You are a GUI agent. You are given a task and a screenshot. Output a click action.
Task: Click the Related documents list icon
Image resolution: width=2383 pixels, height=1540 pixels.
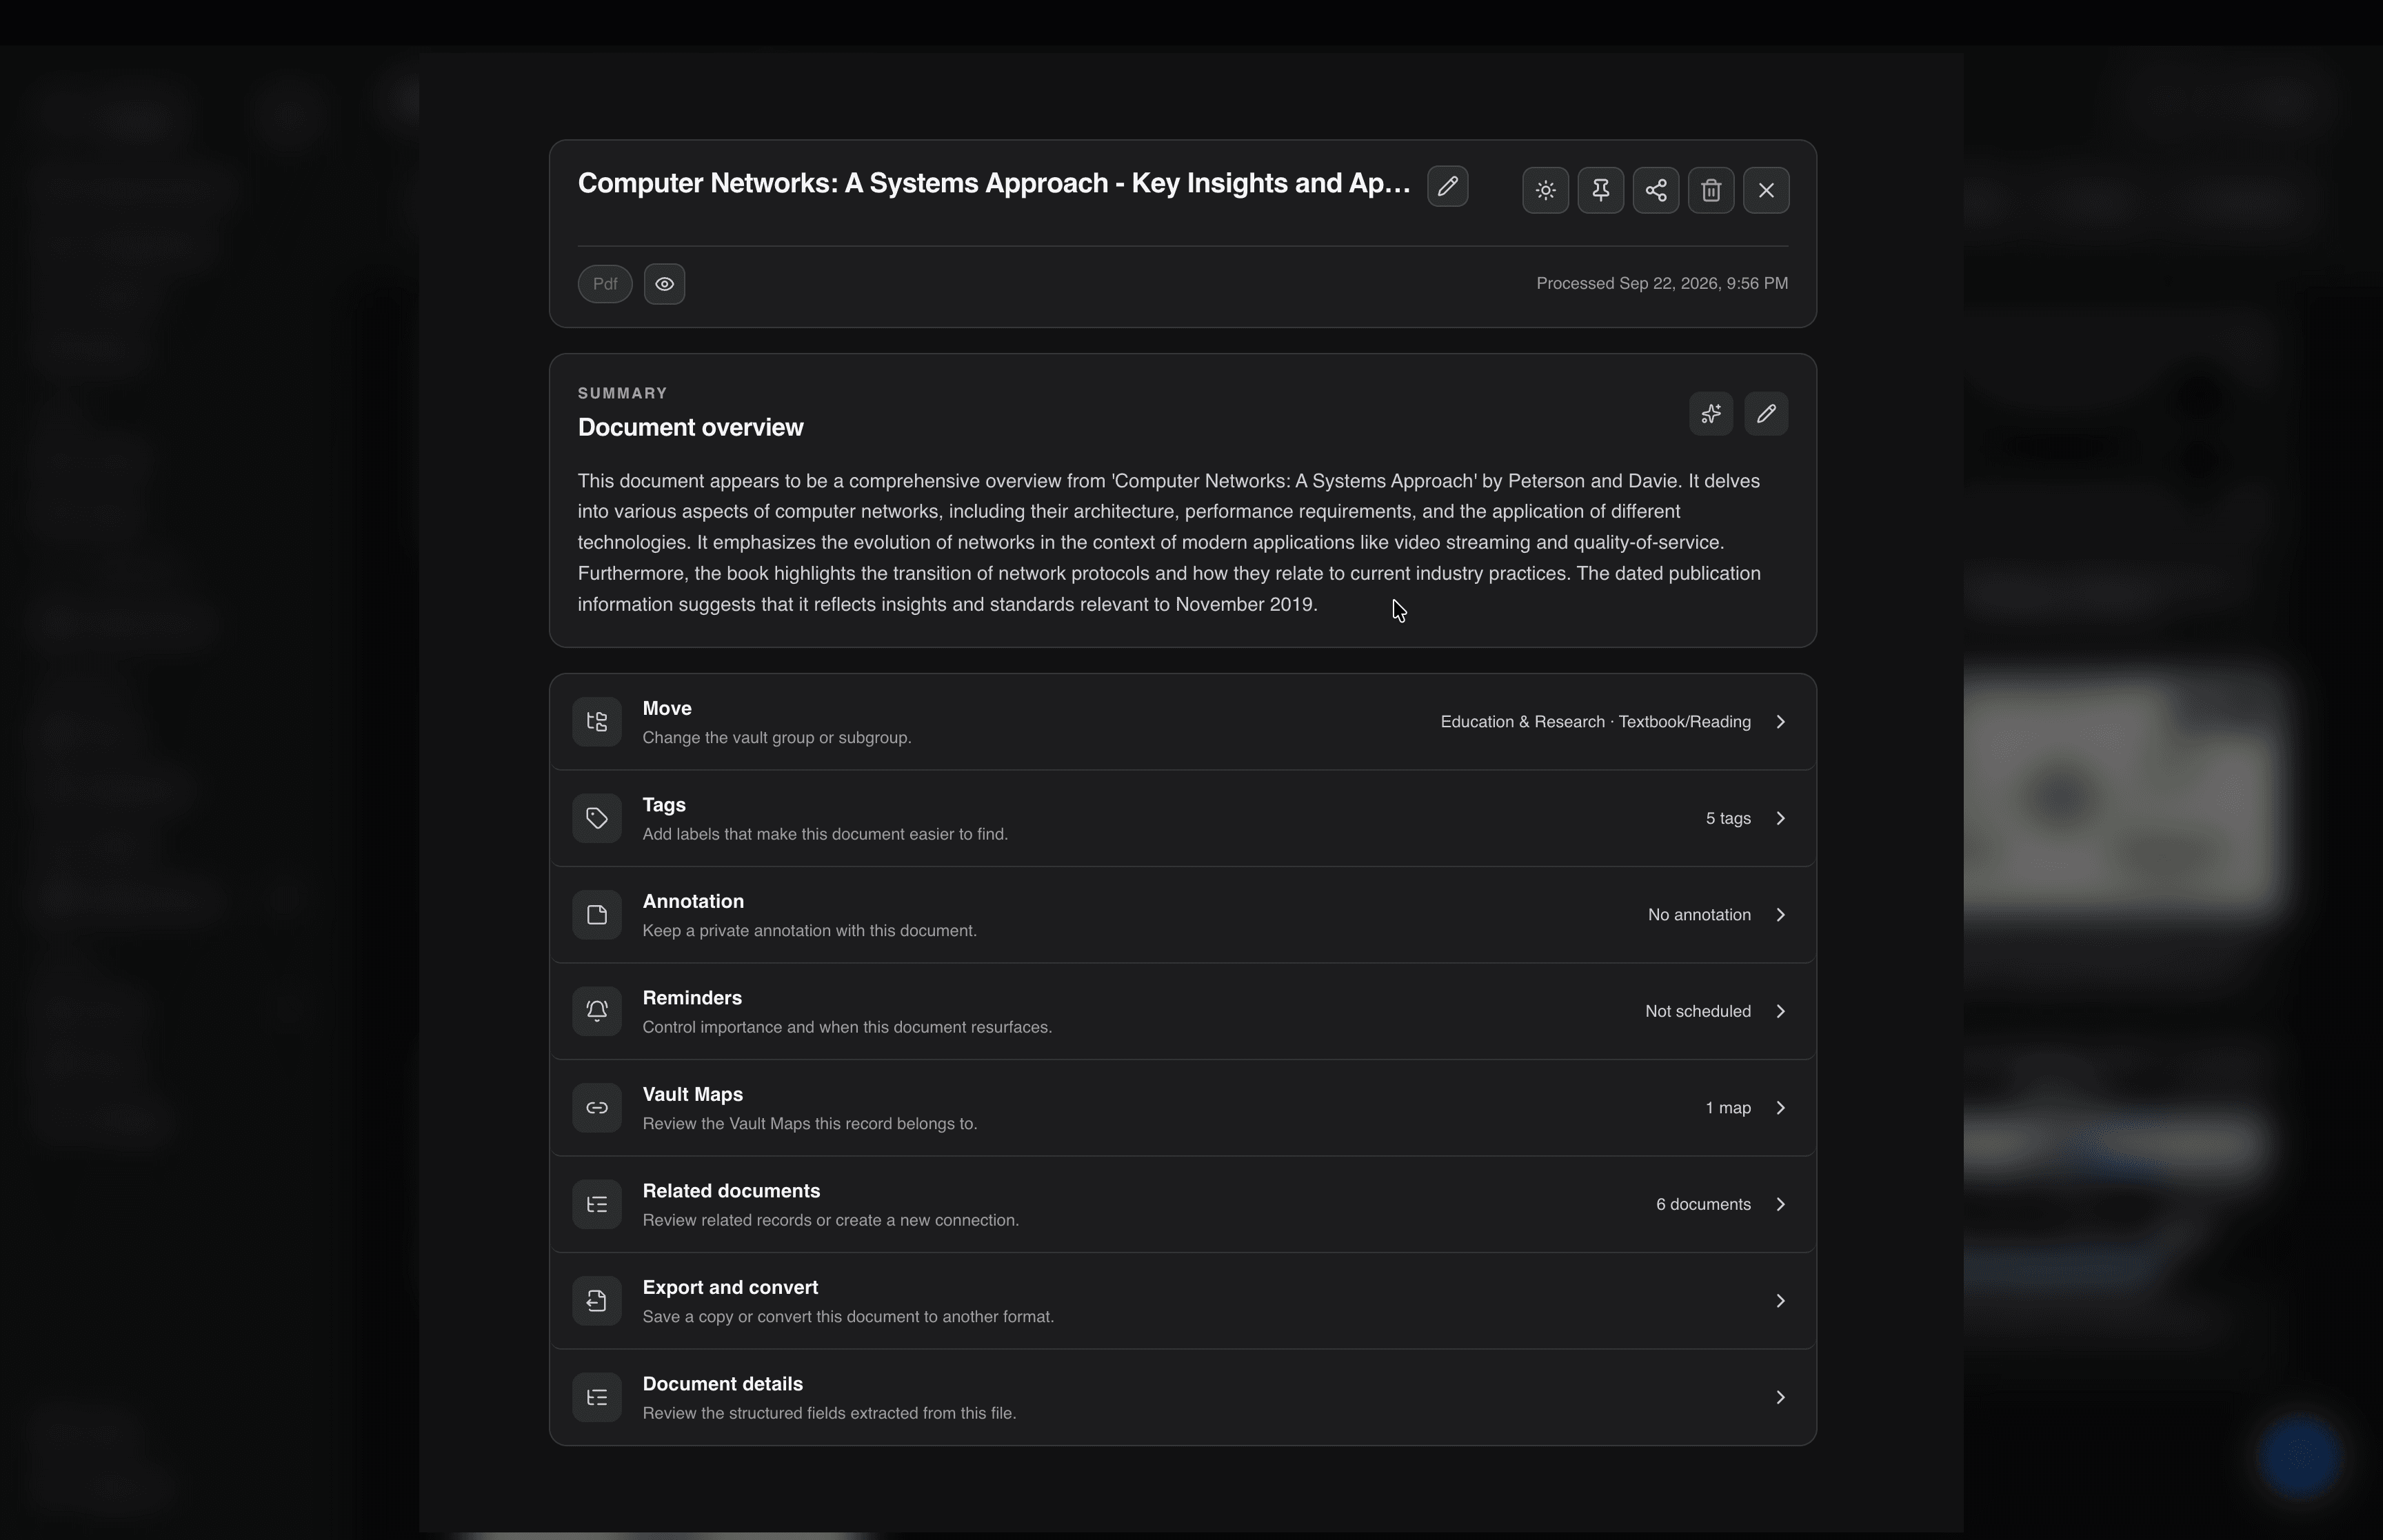coord(597,1204)
